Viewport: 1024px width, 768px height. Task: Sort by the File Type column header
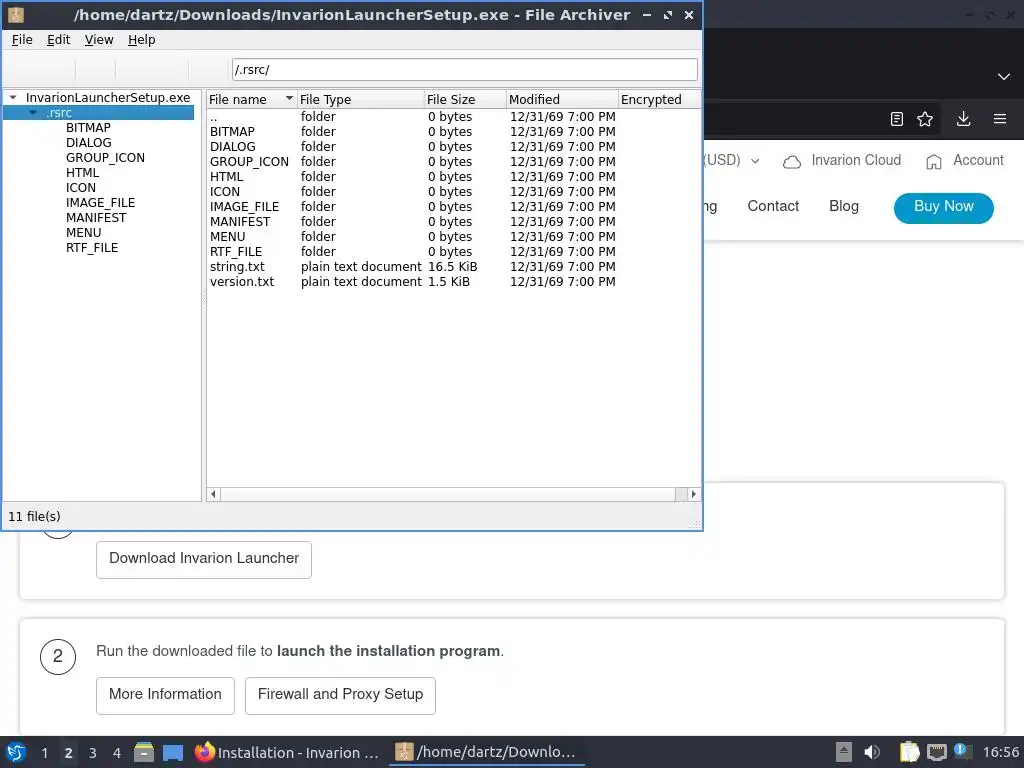click(x=360, y=99)
